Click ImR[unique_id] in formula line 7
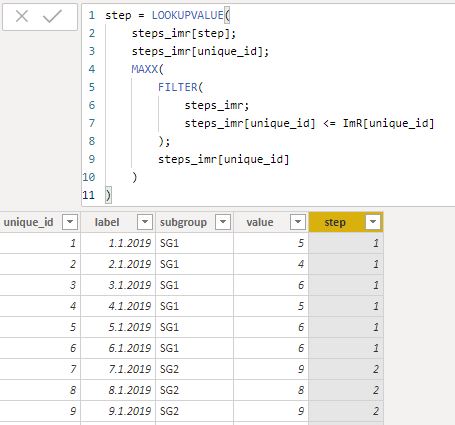Image resolution: width=455 pixels, height=425 pixels. (x=389, y=123)
